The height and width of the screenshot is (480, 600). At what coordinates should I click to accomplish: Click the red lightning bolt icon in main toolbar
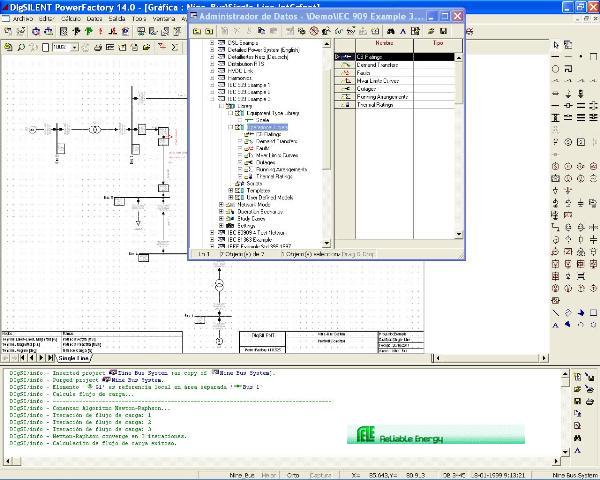click(x=101, y=31)
